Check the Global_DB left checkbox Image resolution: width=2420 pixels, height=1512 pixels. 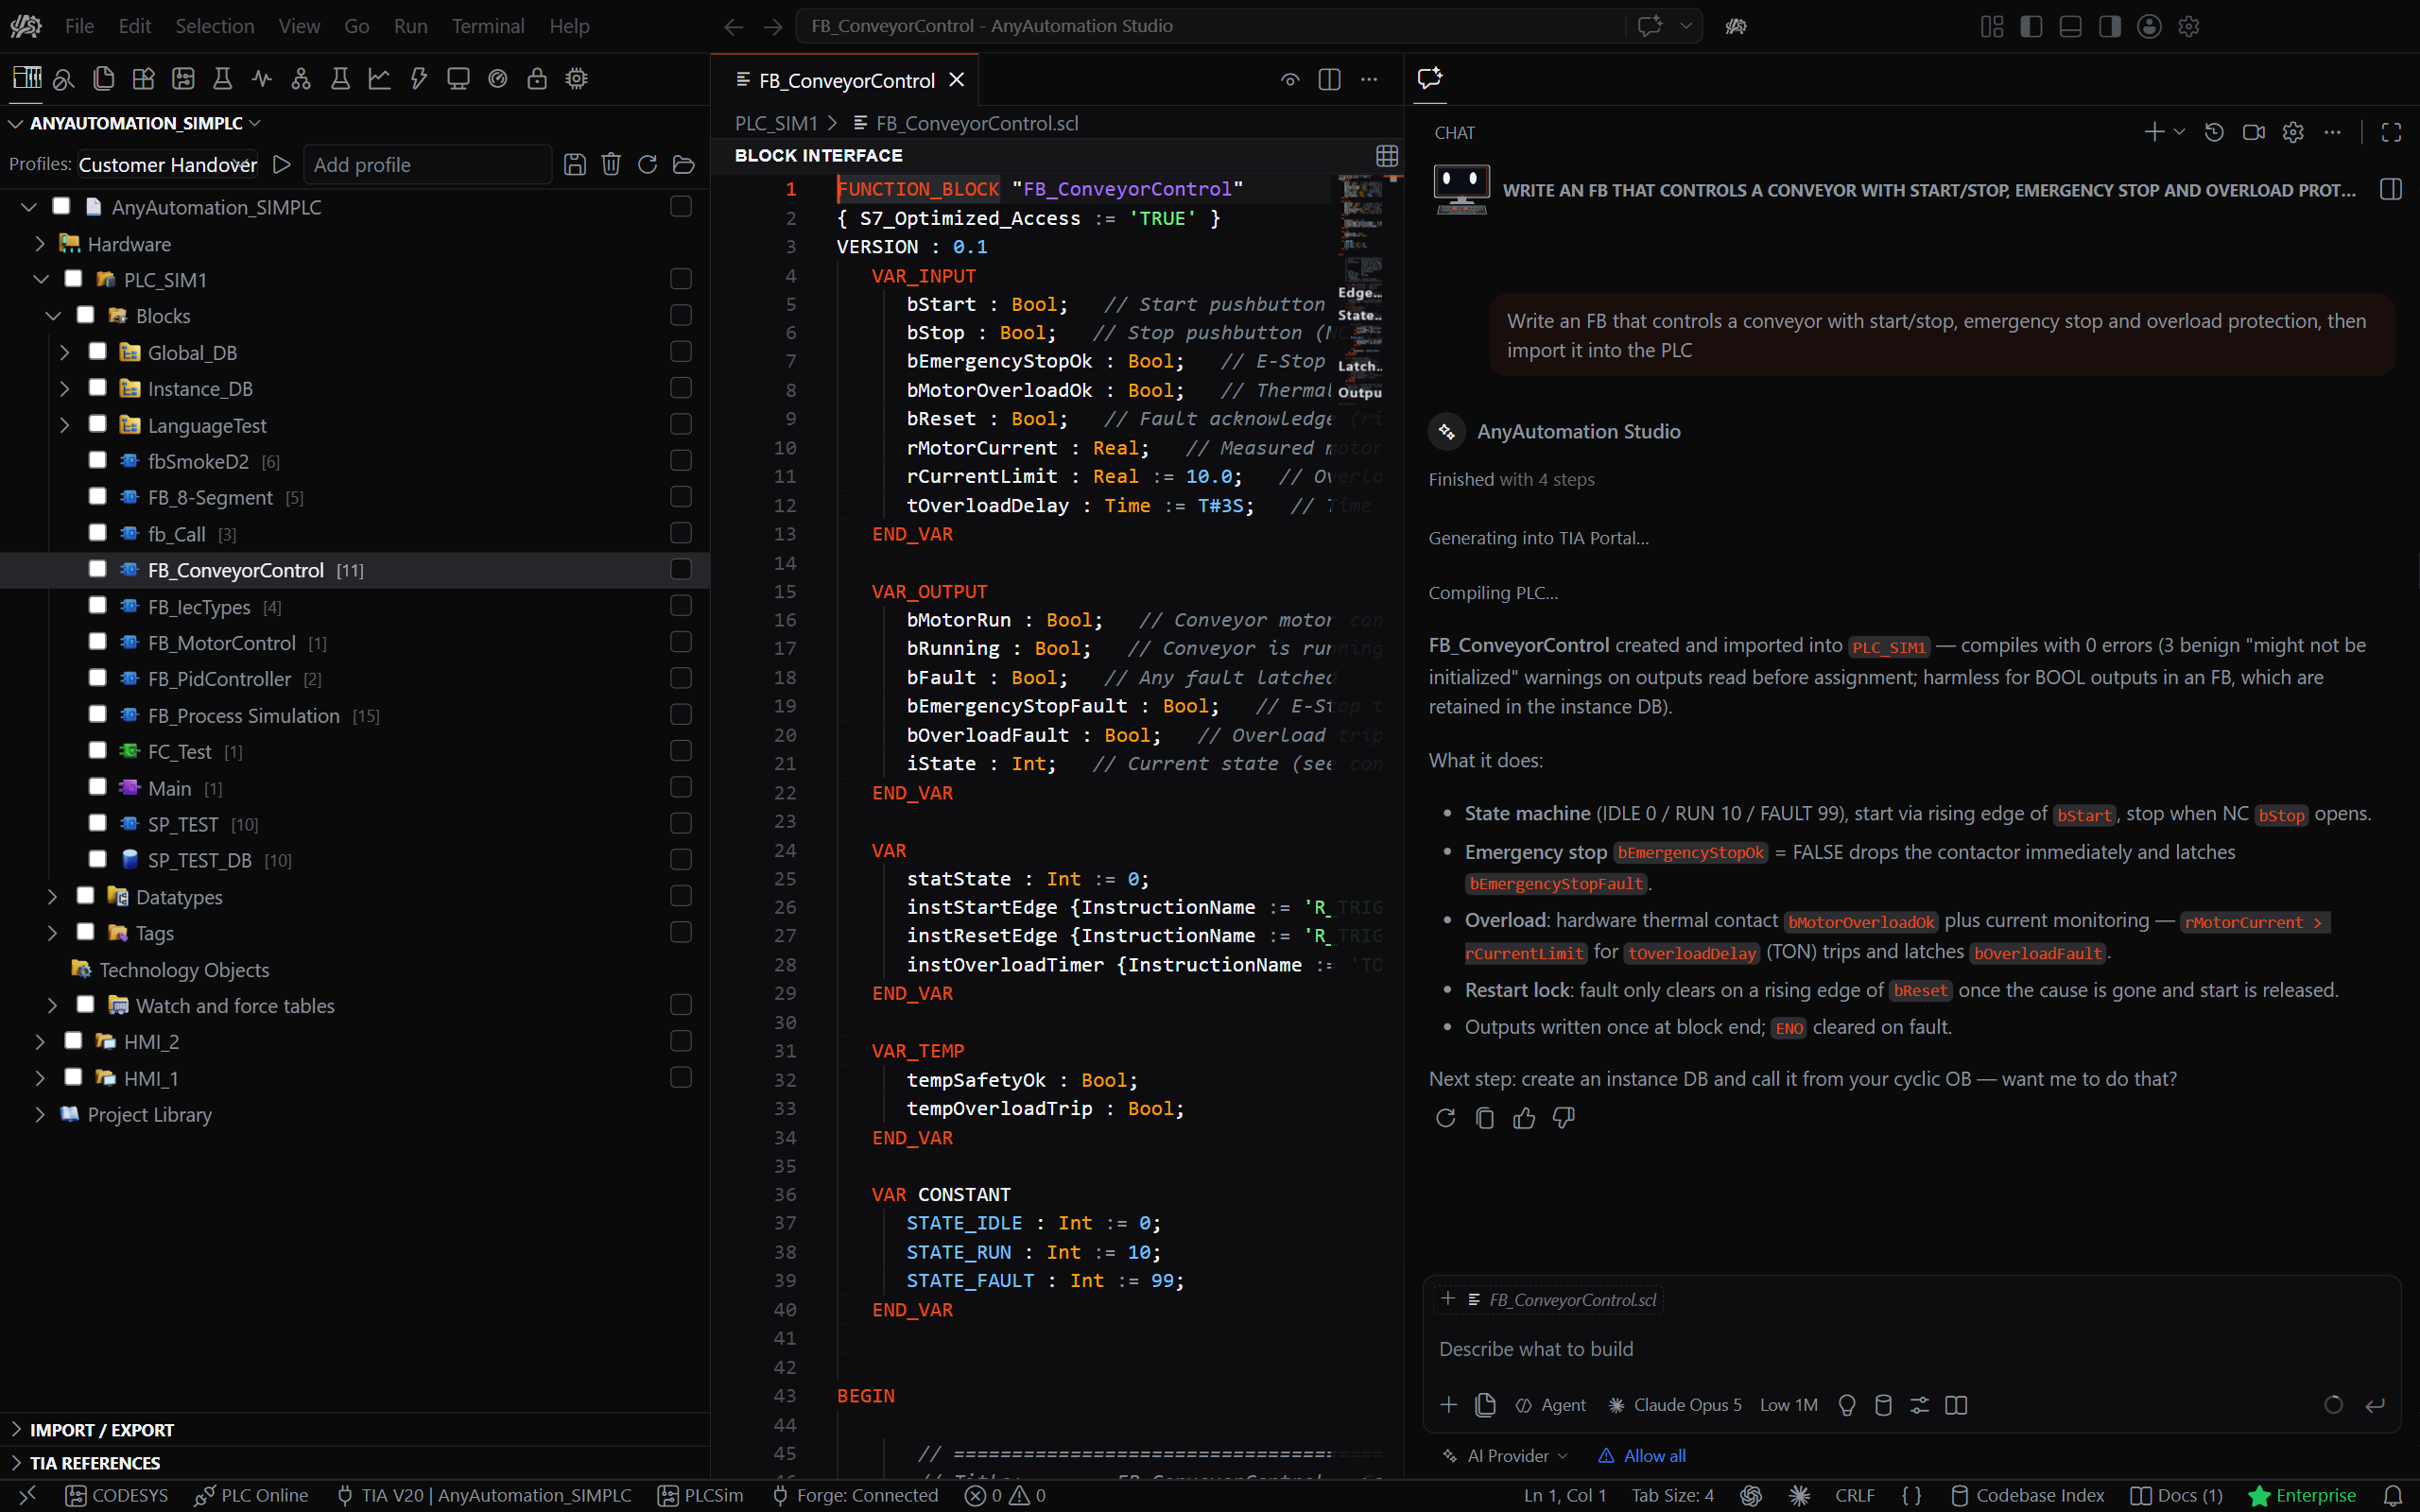tap(97, 351)
